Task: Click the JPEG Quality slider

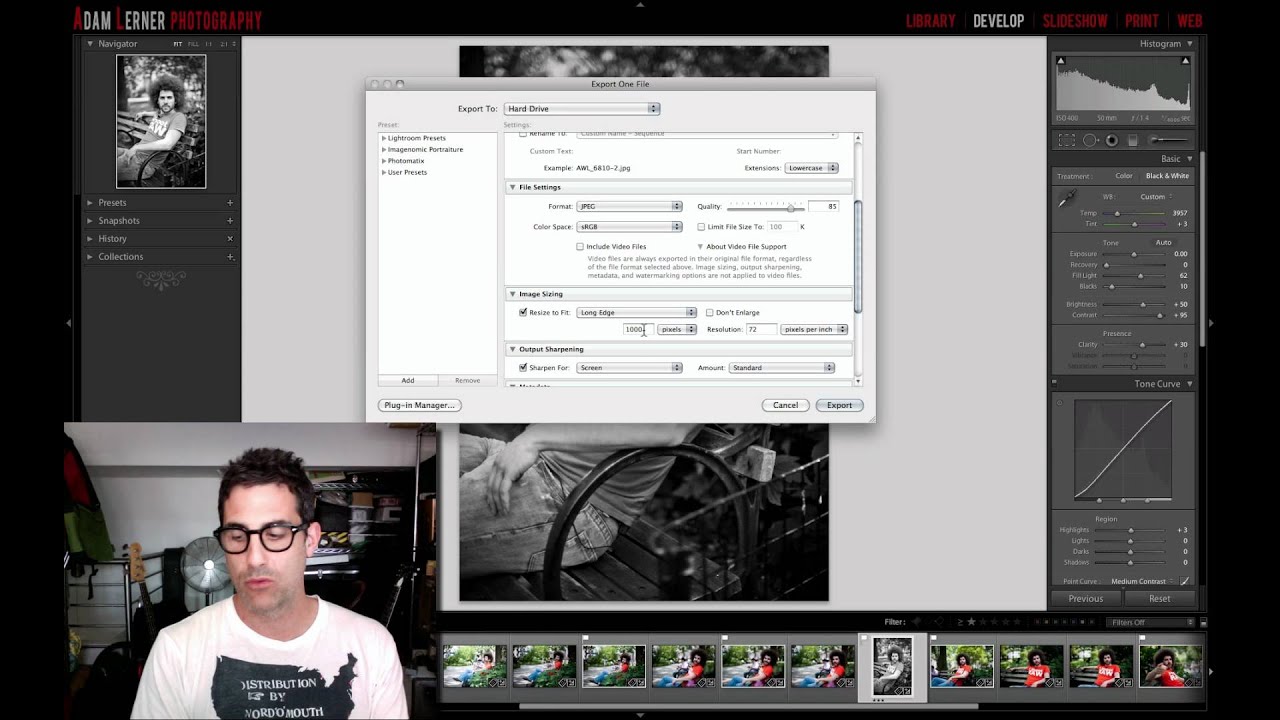Action: tap(765, 207)
